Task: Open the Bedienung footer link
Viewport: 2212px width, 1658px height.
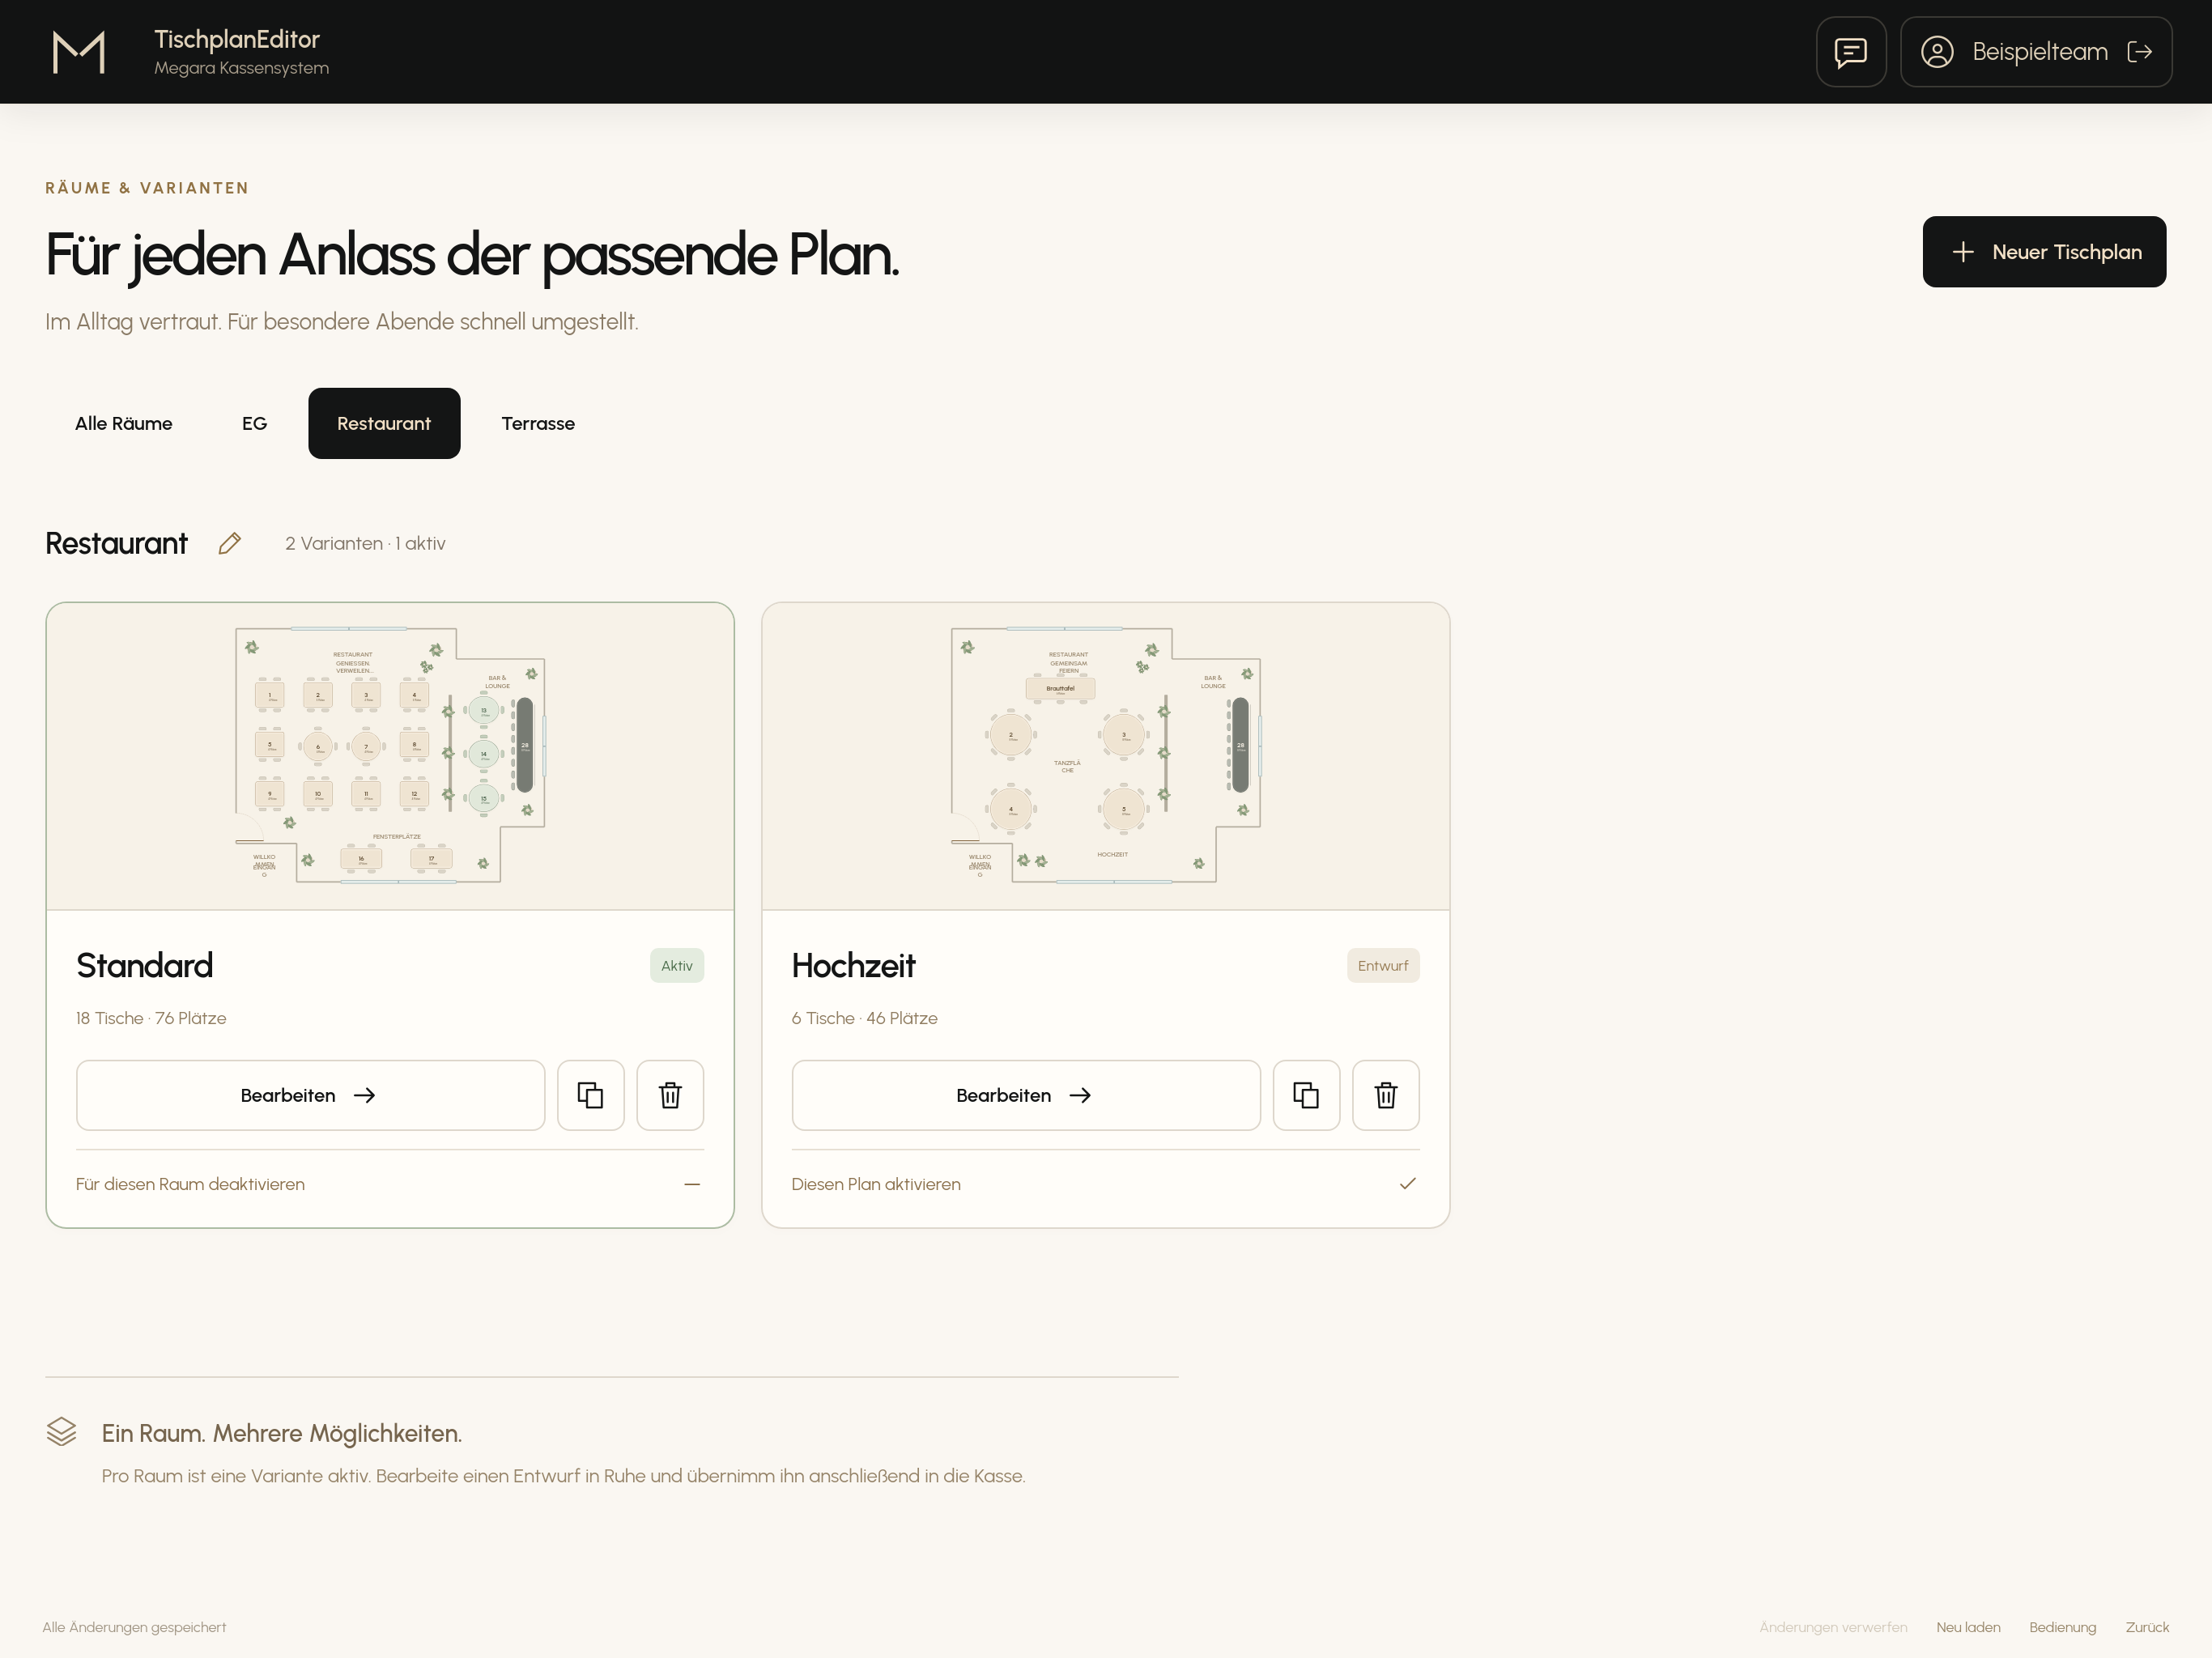Action: [2062, 1627]
